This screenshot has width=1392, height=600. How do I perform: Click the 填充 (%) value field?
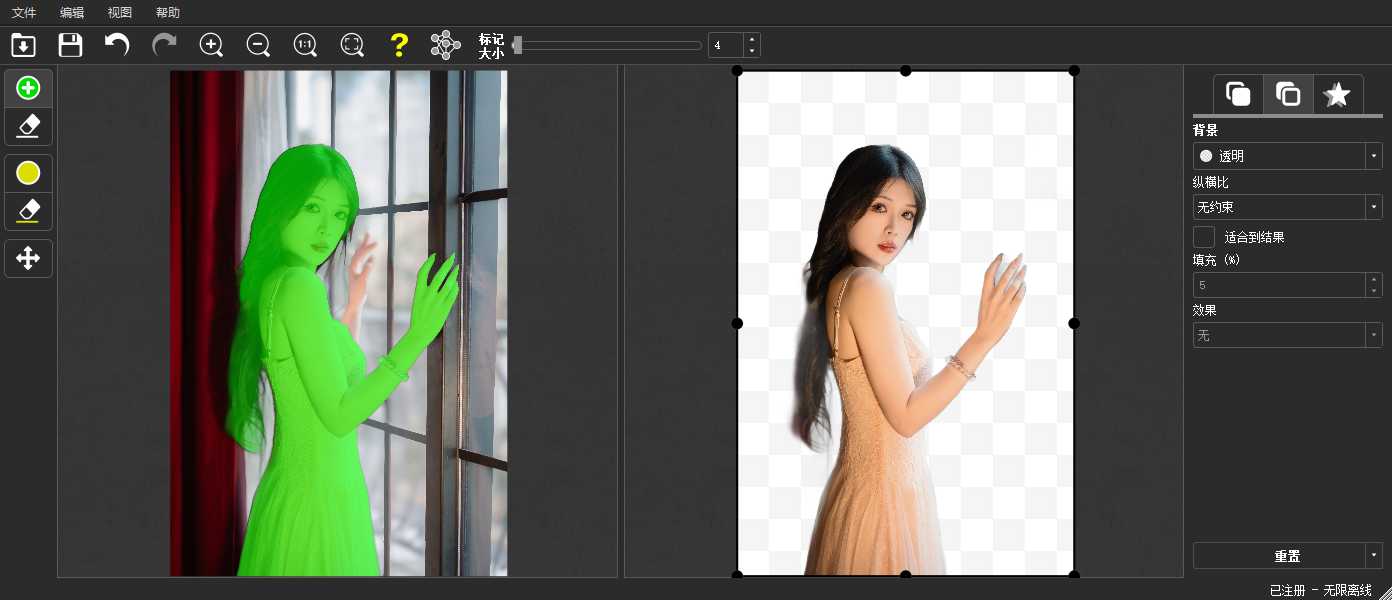(1279, 285)
